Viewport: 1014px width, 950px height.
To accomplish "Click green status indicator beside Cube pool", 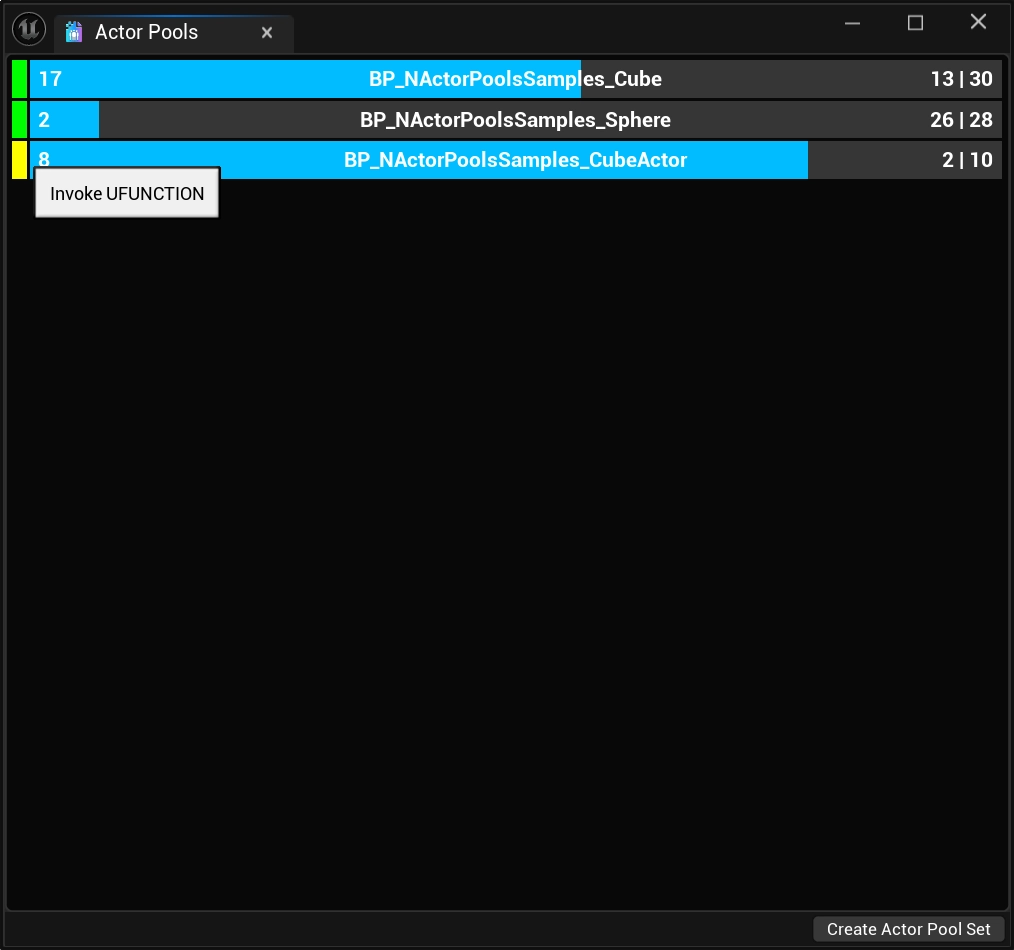I will pyautogui.click(x=19, y=79).
